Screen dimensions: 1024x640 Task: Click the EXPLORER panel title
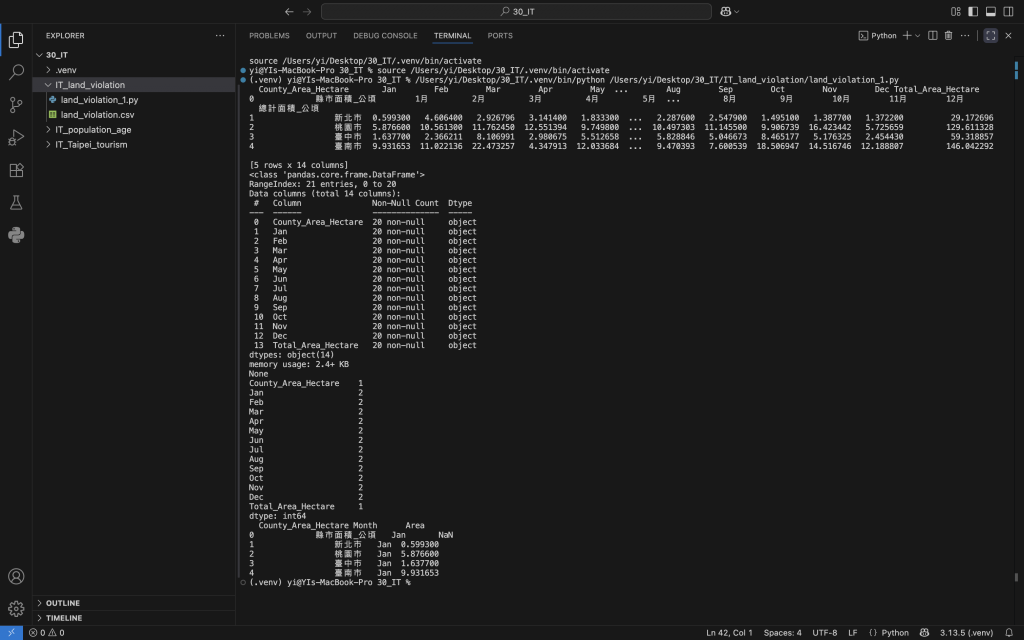coord(65,36)
